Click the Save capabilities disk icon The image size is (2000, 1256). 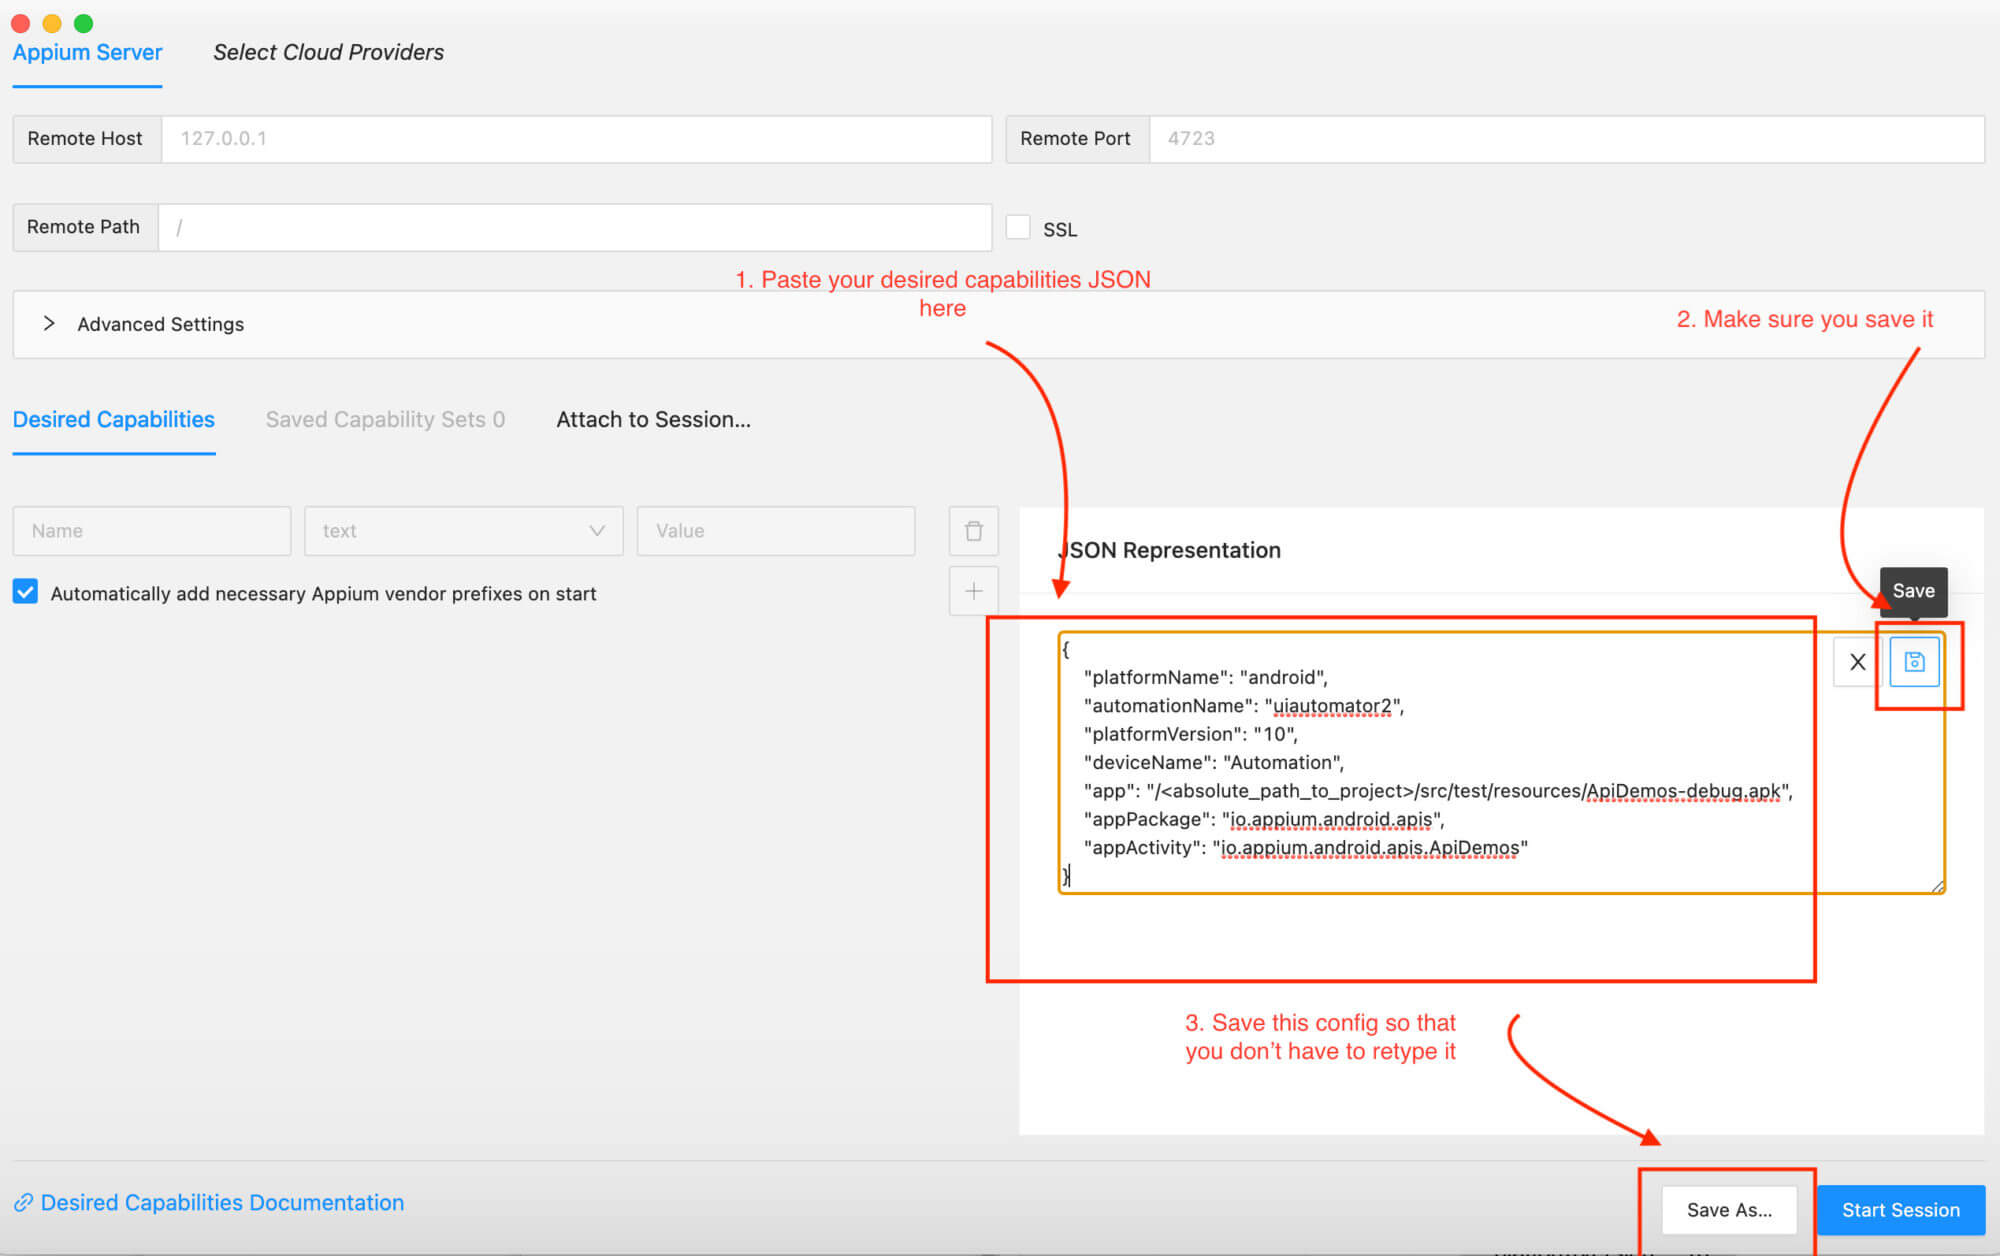coord(1913,661)
